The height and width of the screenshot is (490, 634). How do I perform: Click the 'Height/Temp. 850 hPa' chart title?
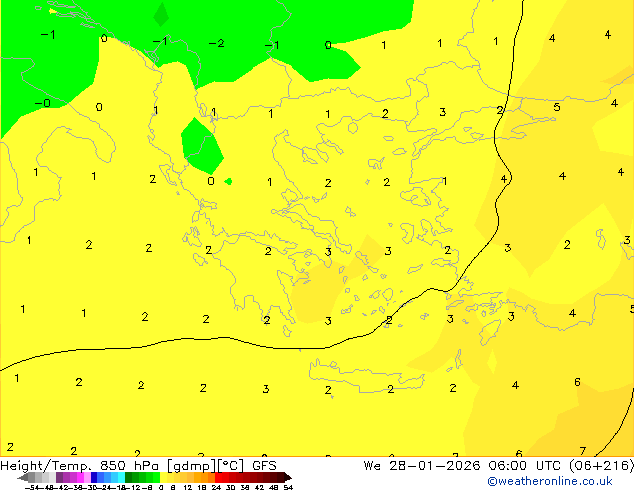pyautogui.click(x=80, y=466)
